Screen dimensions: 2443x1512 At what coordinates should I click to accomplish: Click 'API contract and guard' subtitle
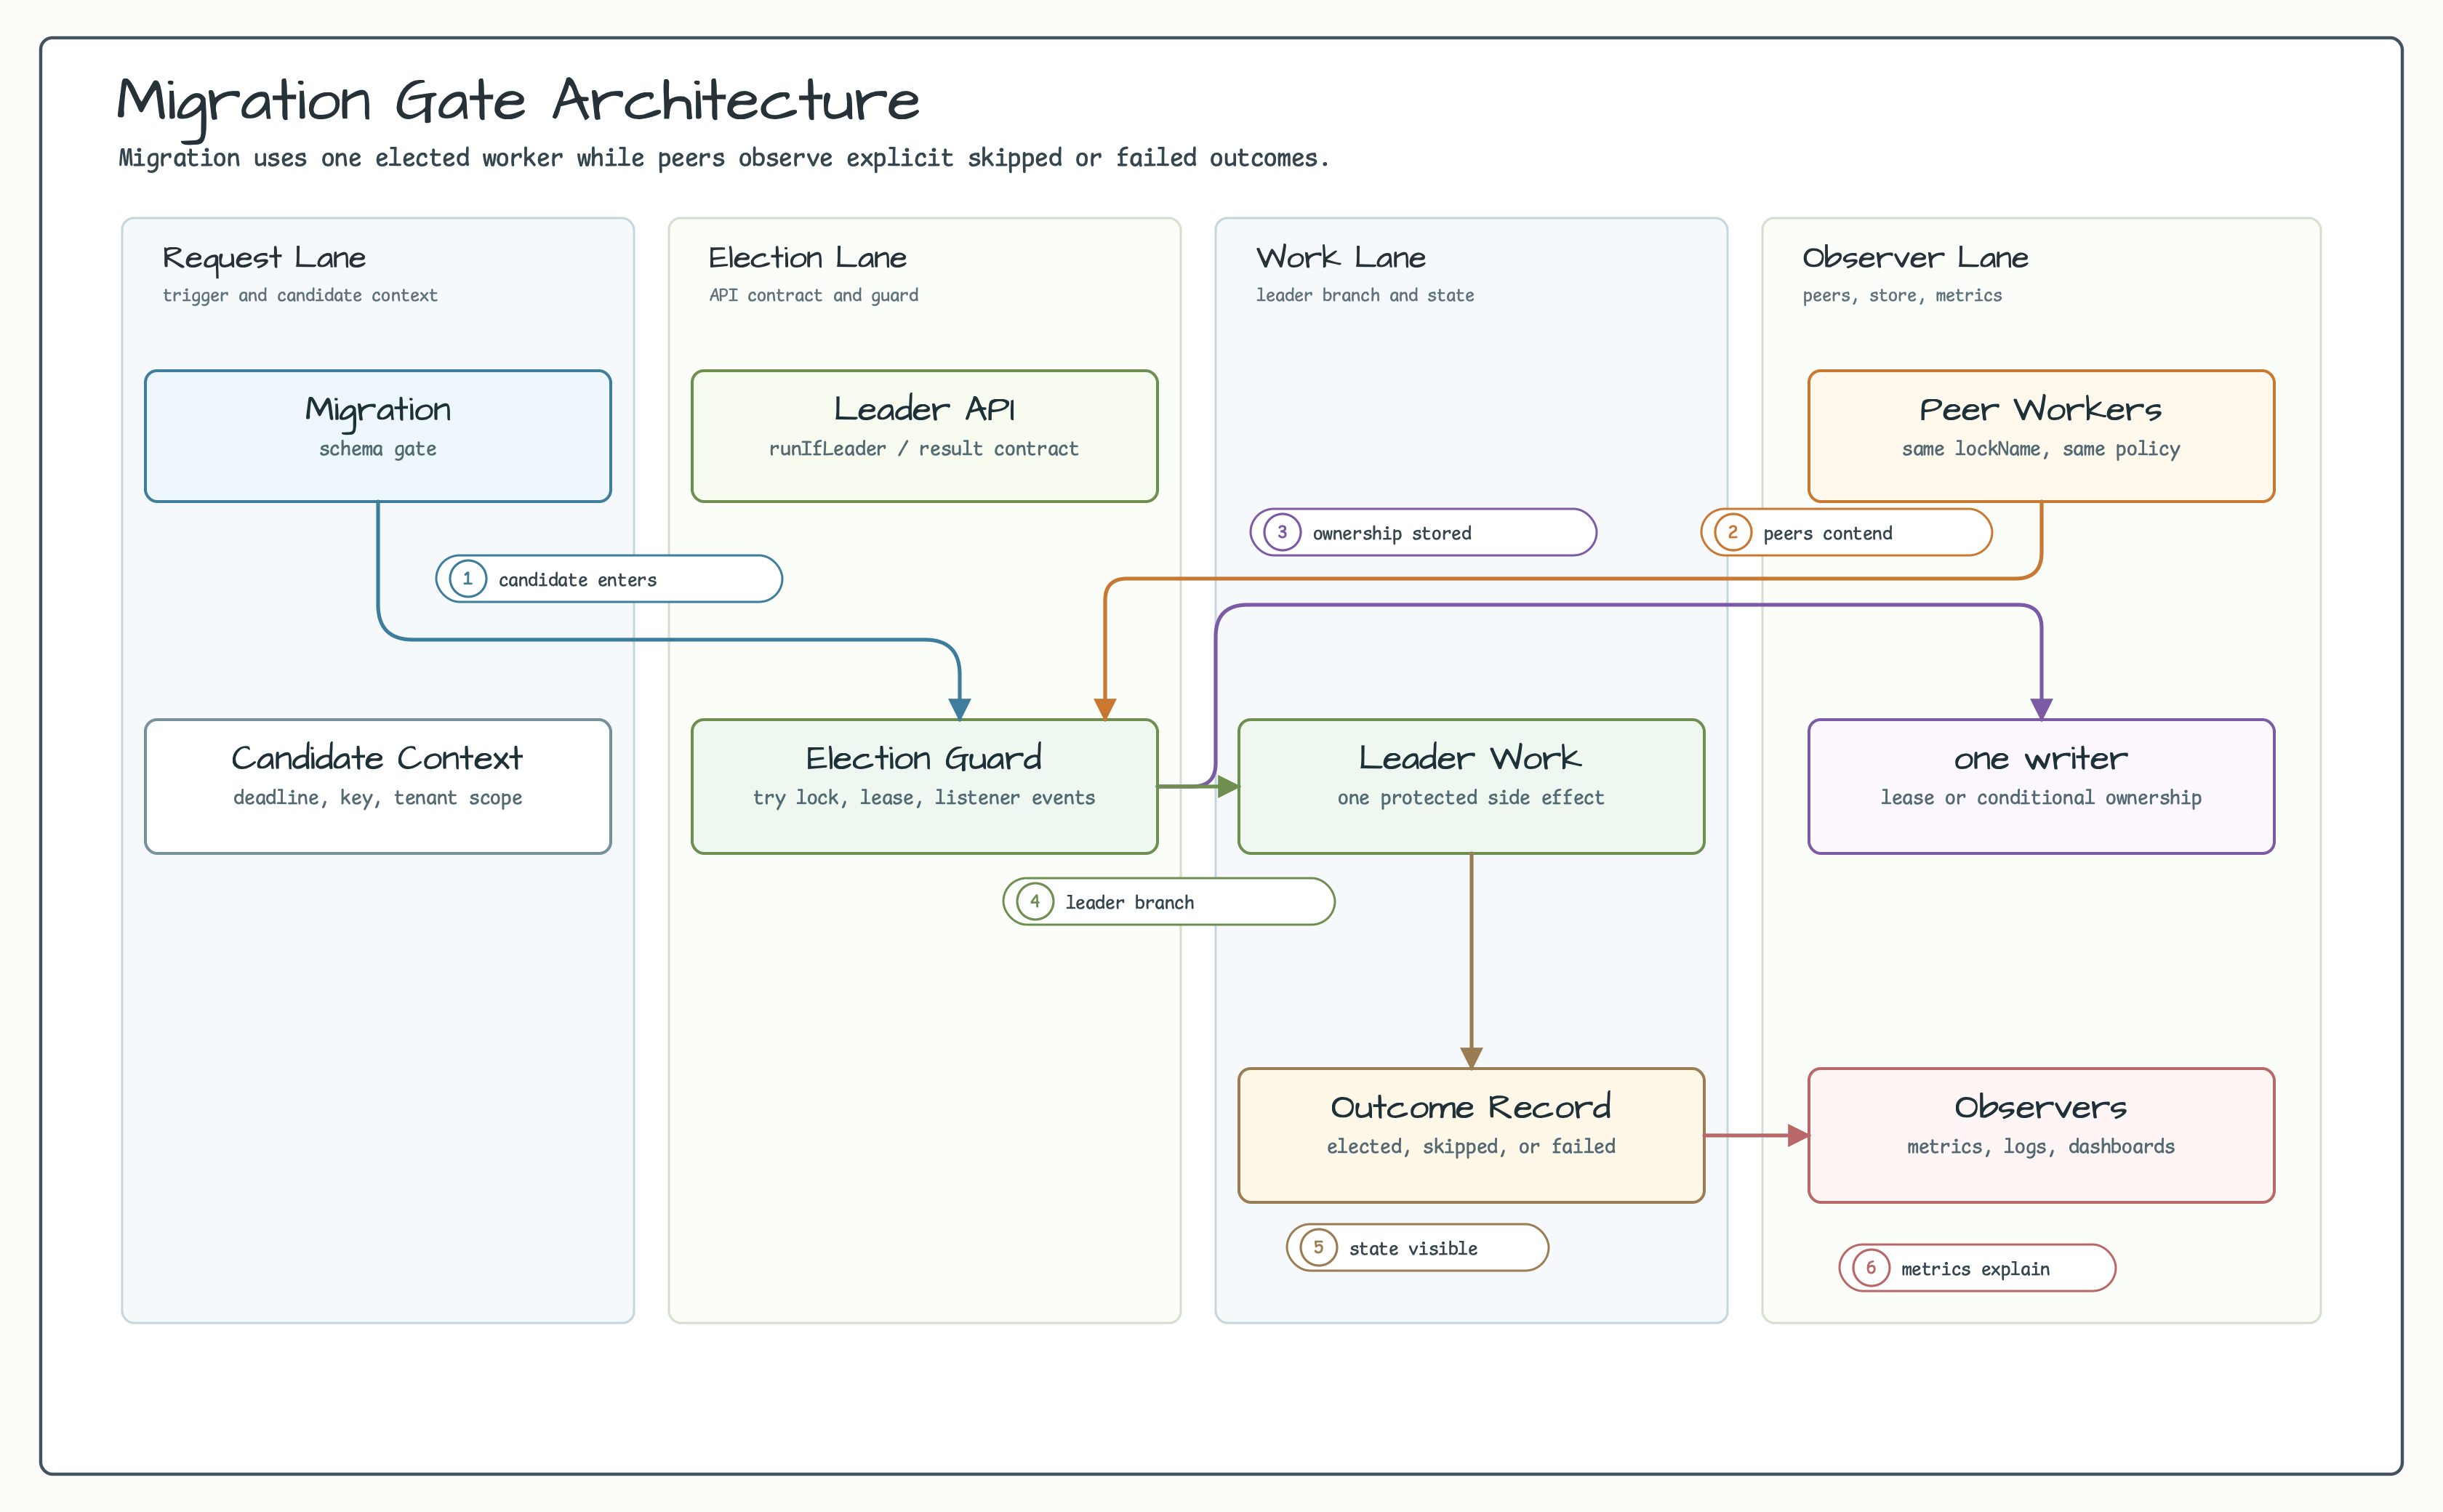pyautogui.click(x=813, y=295)
